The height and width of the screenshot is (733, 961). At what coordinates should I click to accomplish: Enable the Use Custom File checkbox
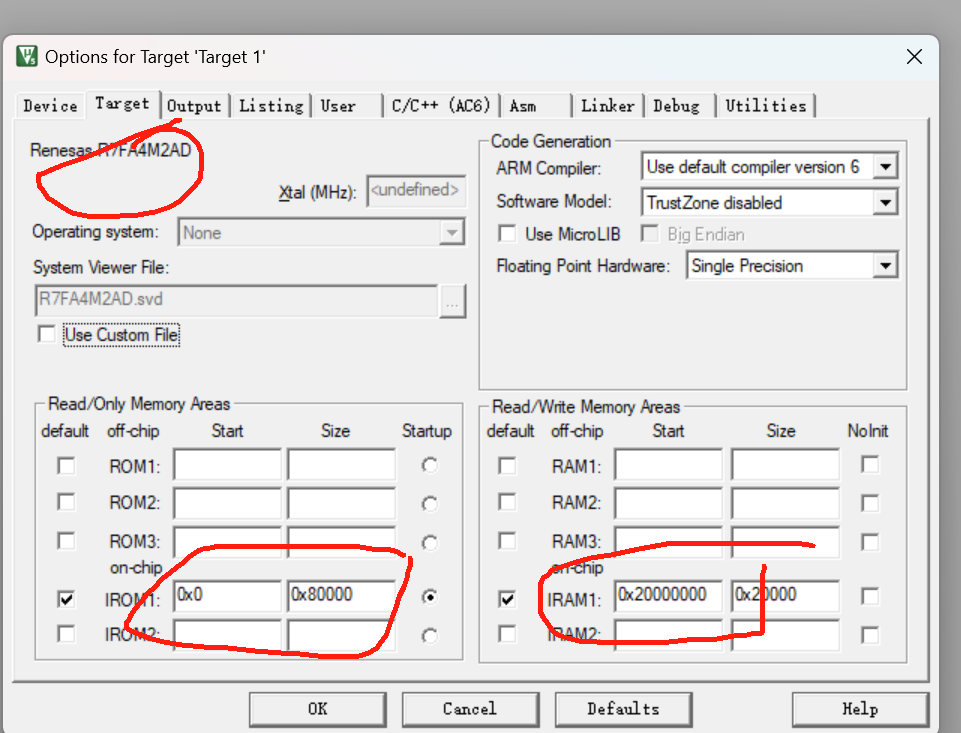point(47,335)
